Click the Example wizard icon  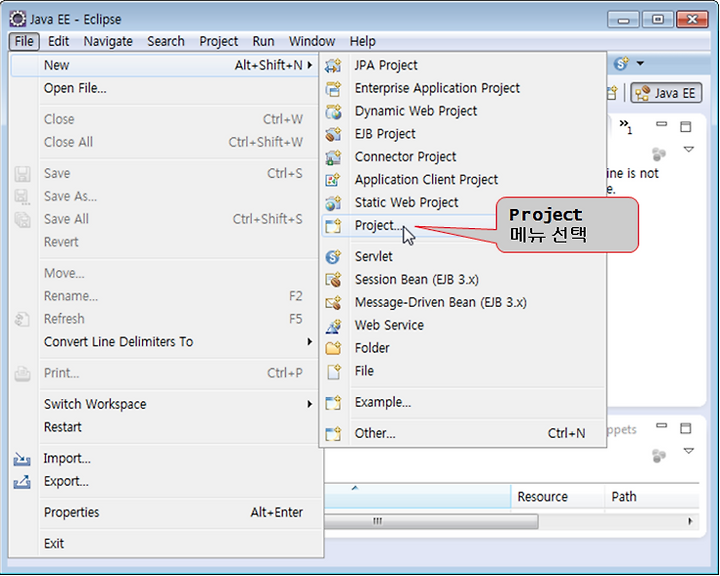click(333, 402)
